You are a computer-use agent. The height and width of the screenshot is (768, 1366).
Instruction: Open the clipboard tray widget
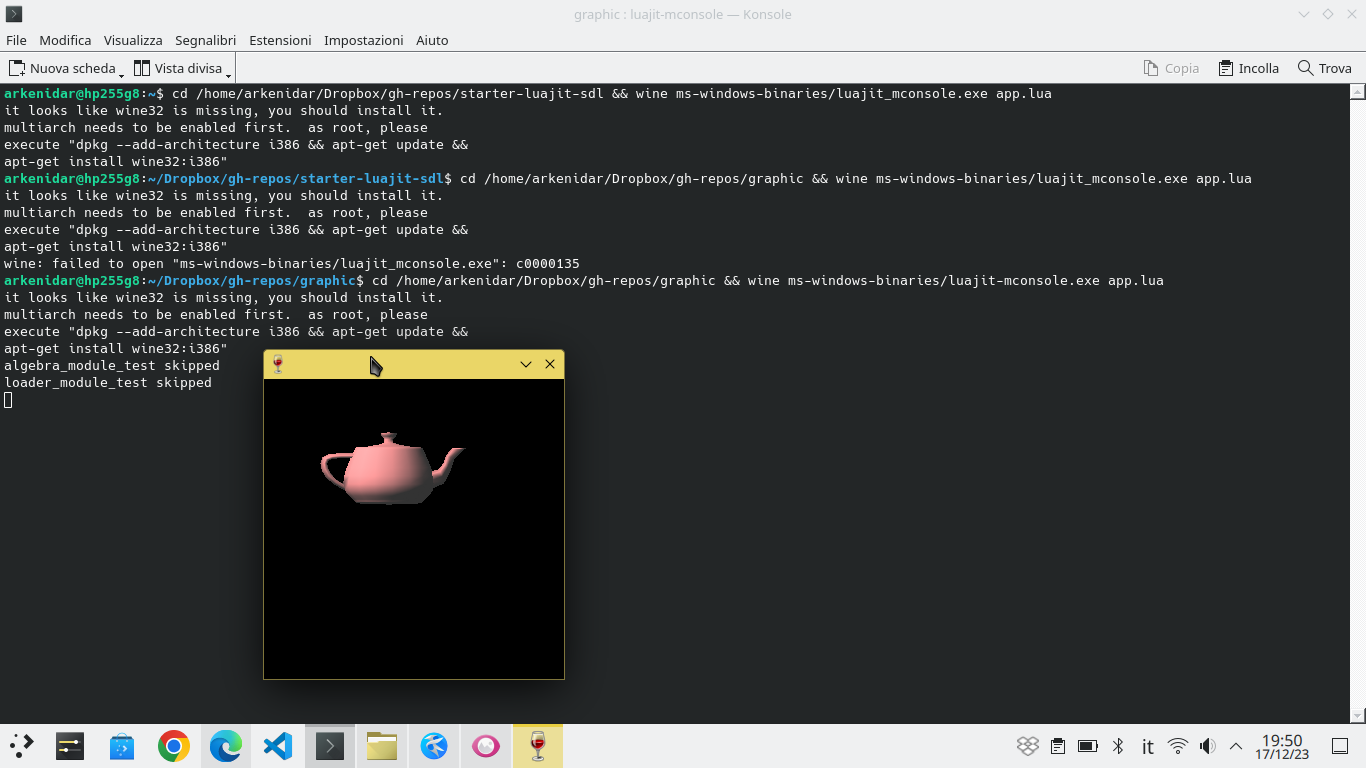click(1058, 746)
